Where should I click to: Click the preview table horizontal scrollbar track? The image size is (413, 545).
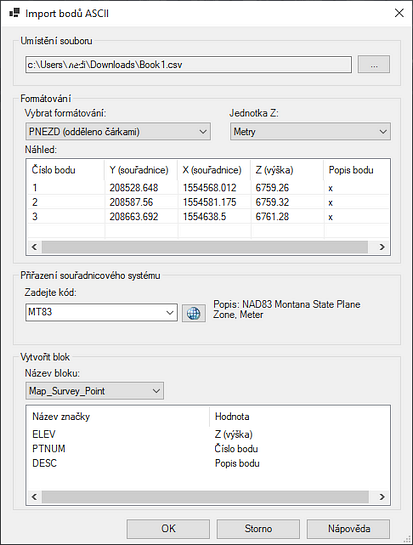tap(205, 247)
